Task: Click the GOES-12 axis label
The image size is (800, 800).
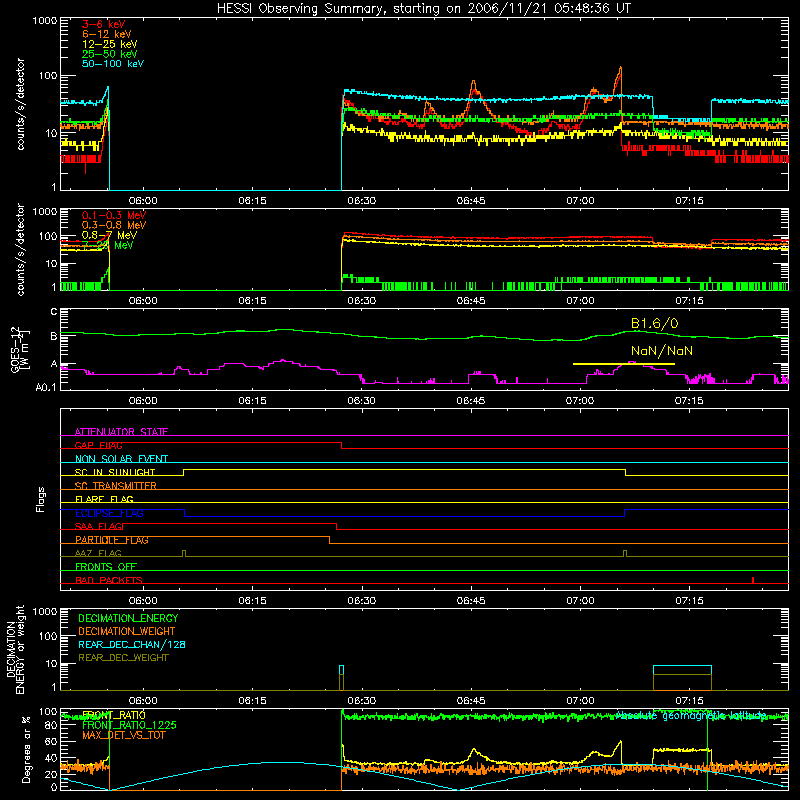Action: (15, 350)
